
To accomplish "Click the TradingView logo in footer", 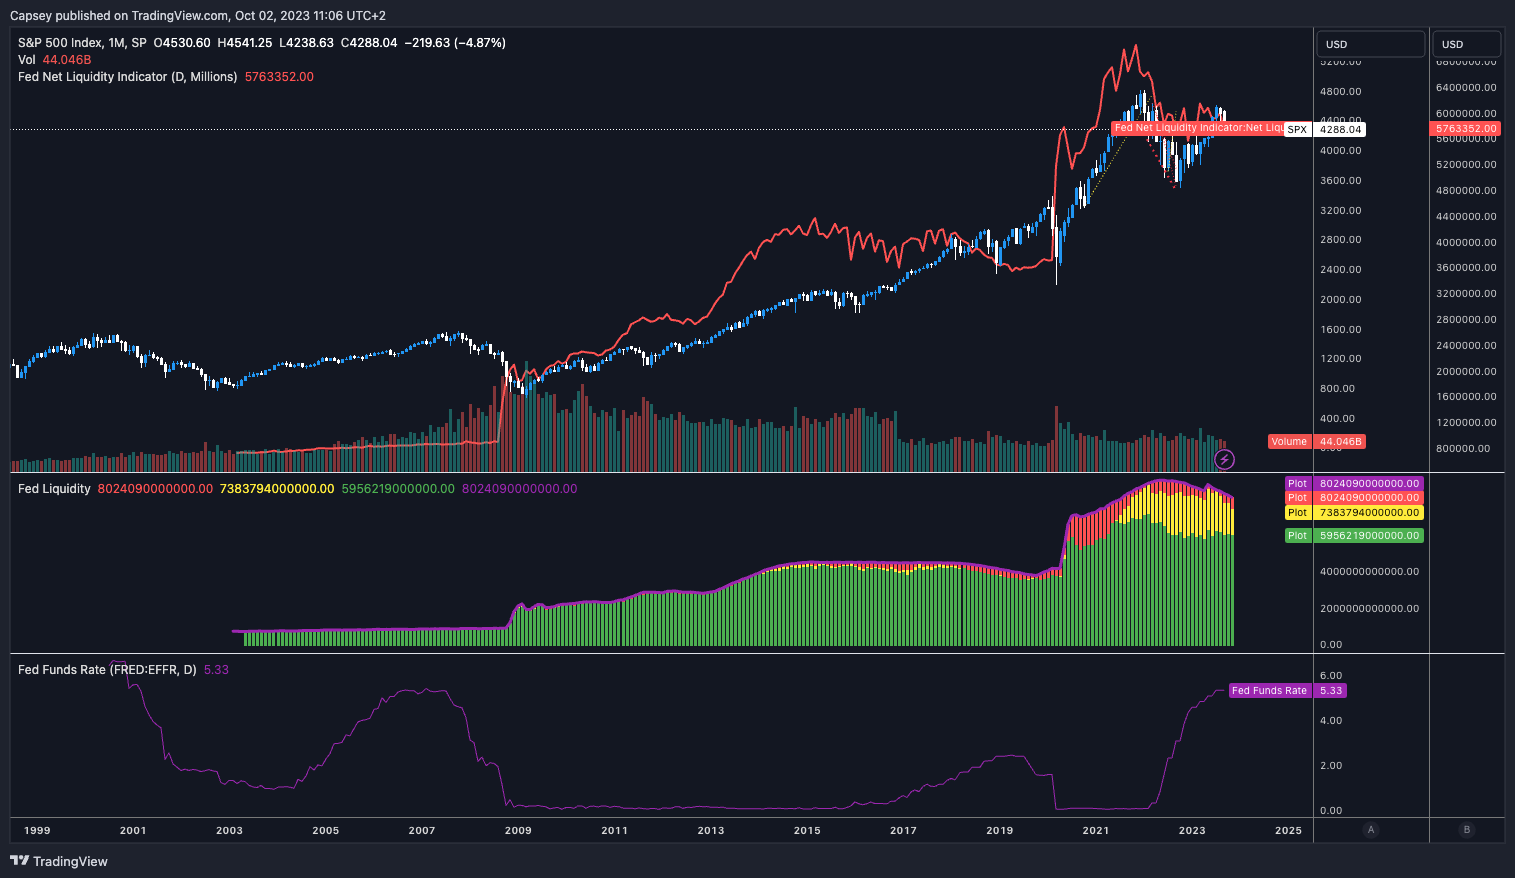I will pyautogui.click(x=59, y=861).
